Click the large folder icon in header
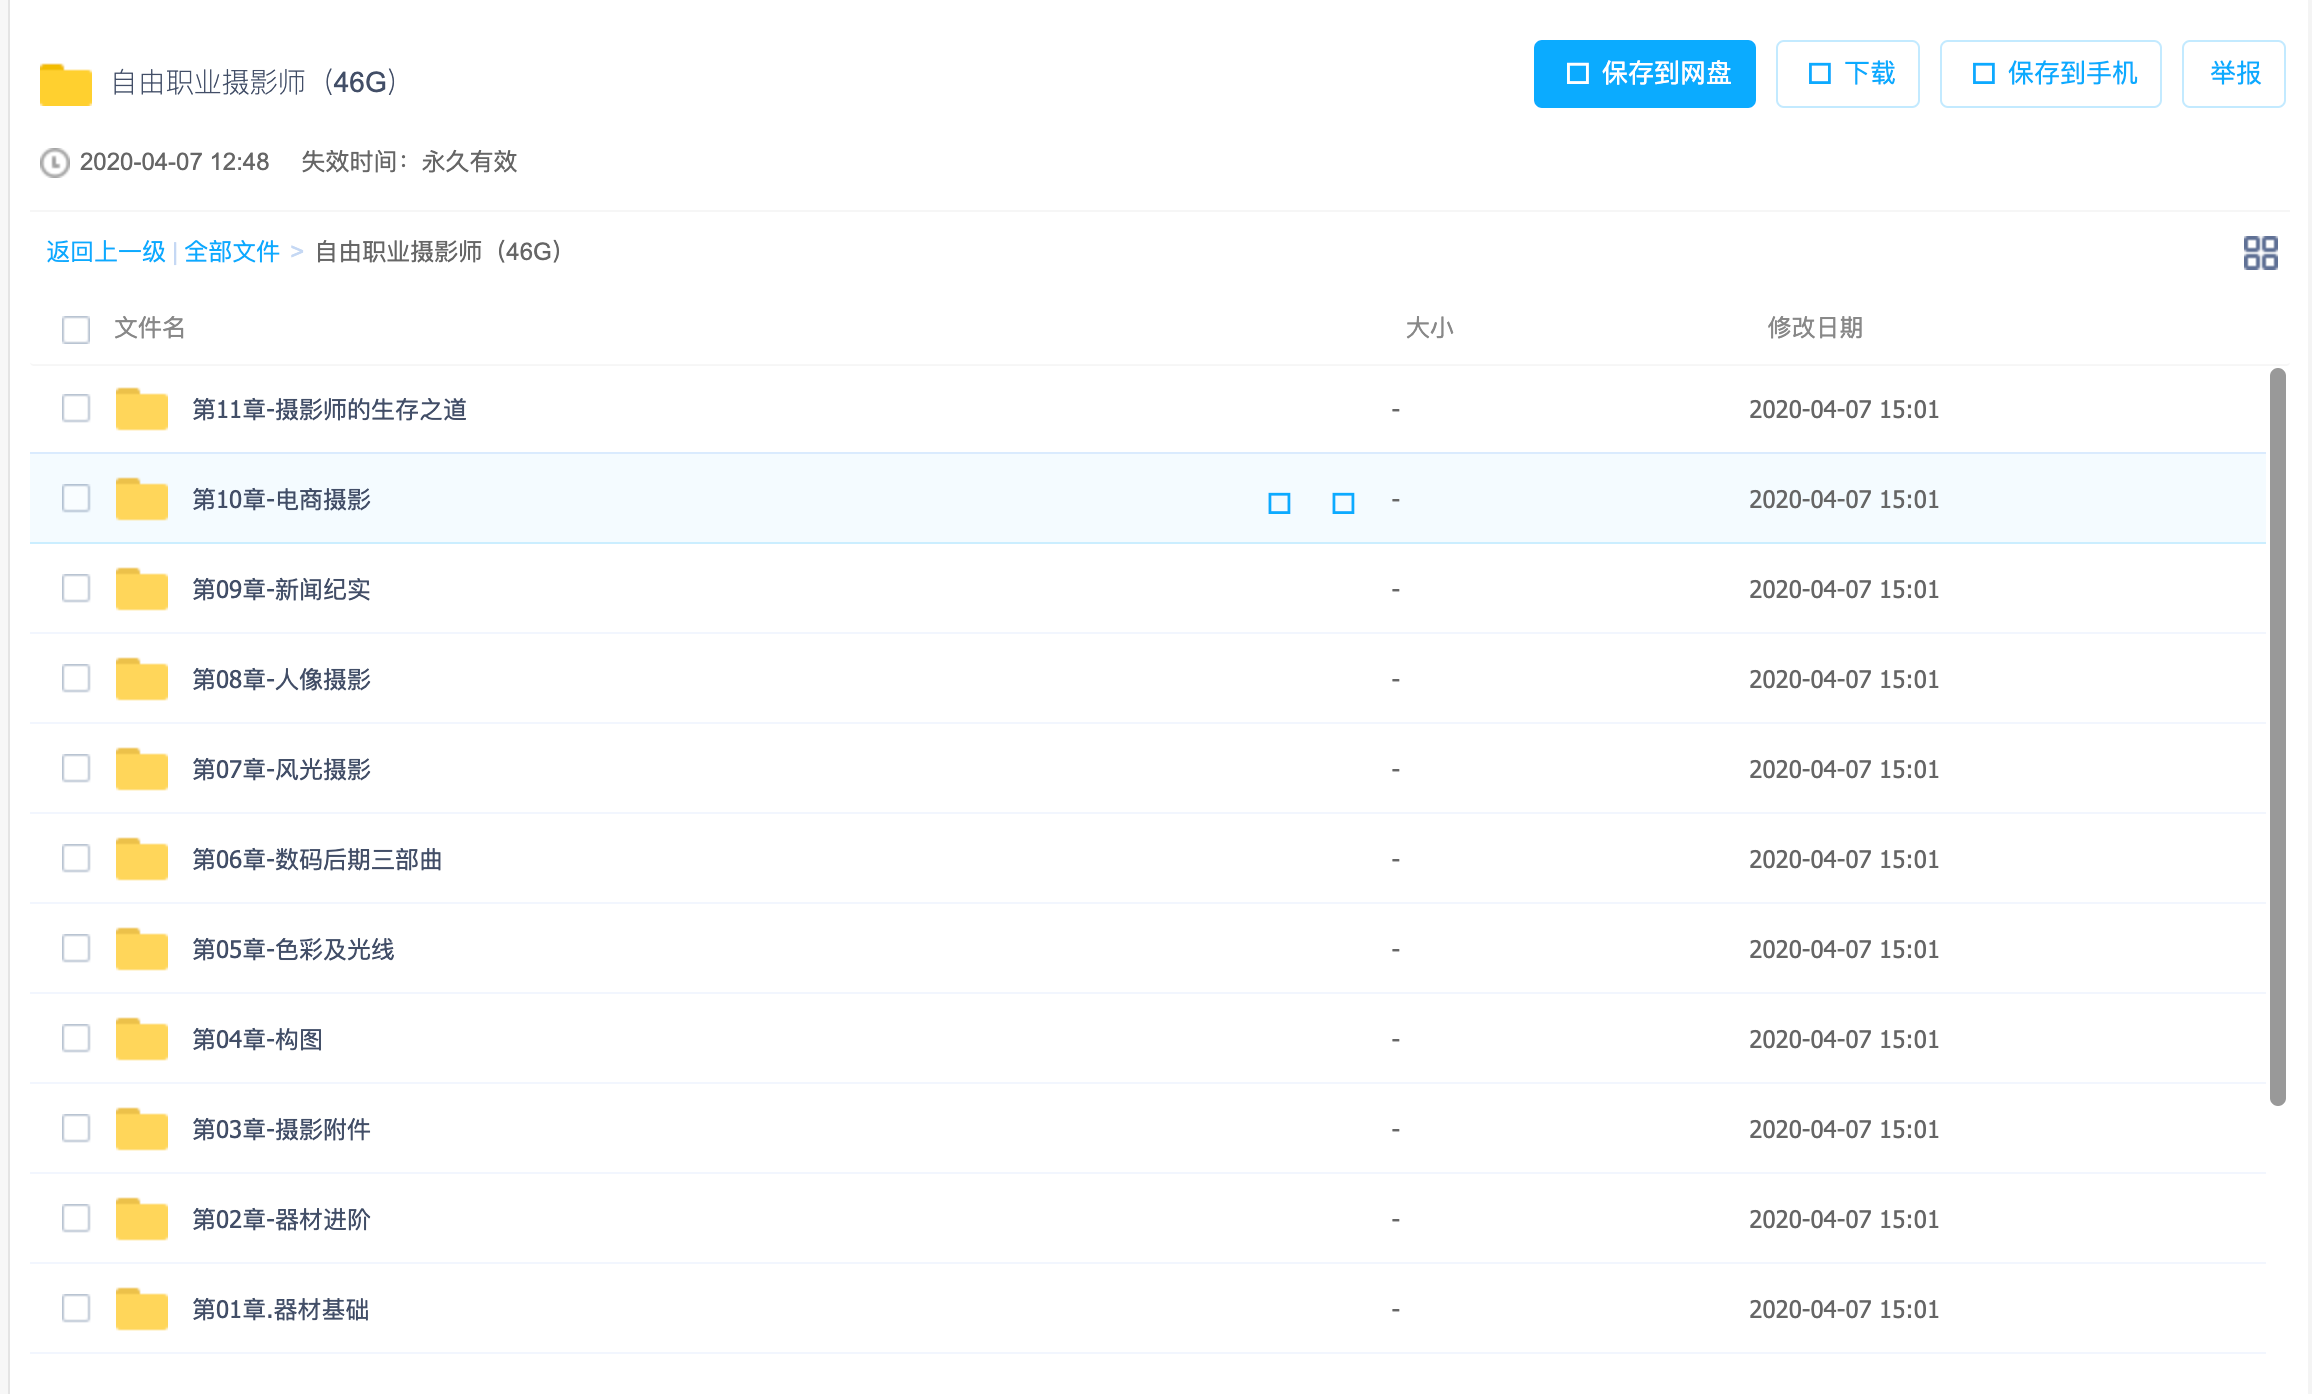 coord(66,84)
